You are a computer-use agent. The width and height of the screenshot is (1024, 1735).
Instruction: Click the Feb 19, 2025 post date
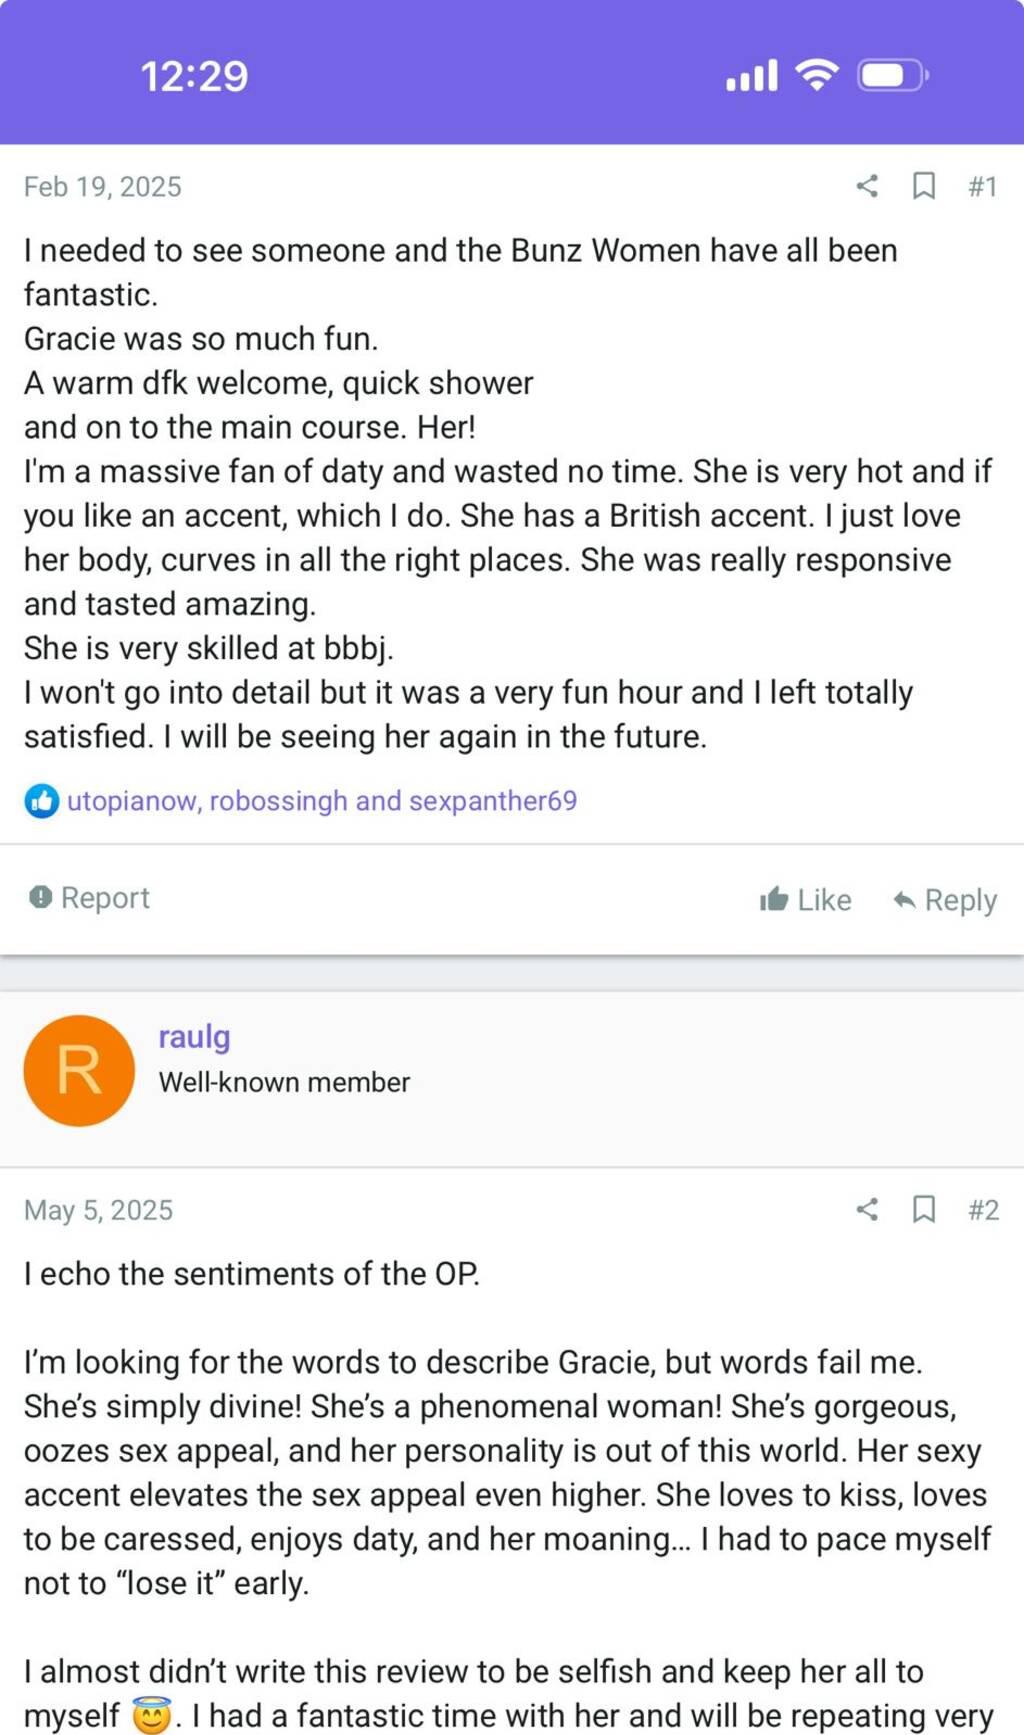coord(103,187)
